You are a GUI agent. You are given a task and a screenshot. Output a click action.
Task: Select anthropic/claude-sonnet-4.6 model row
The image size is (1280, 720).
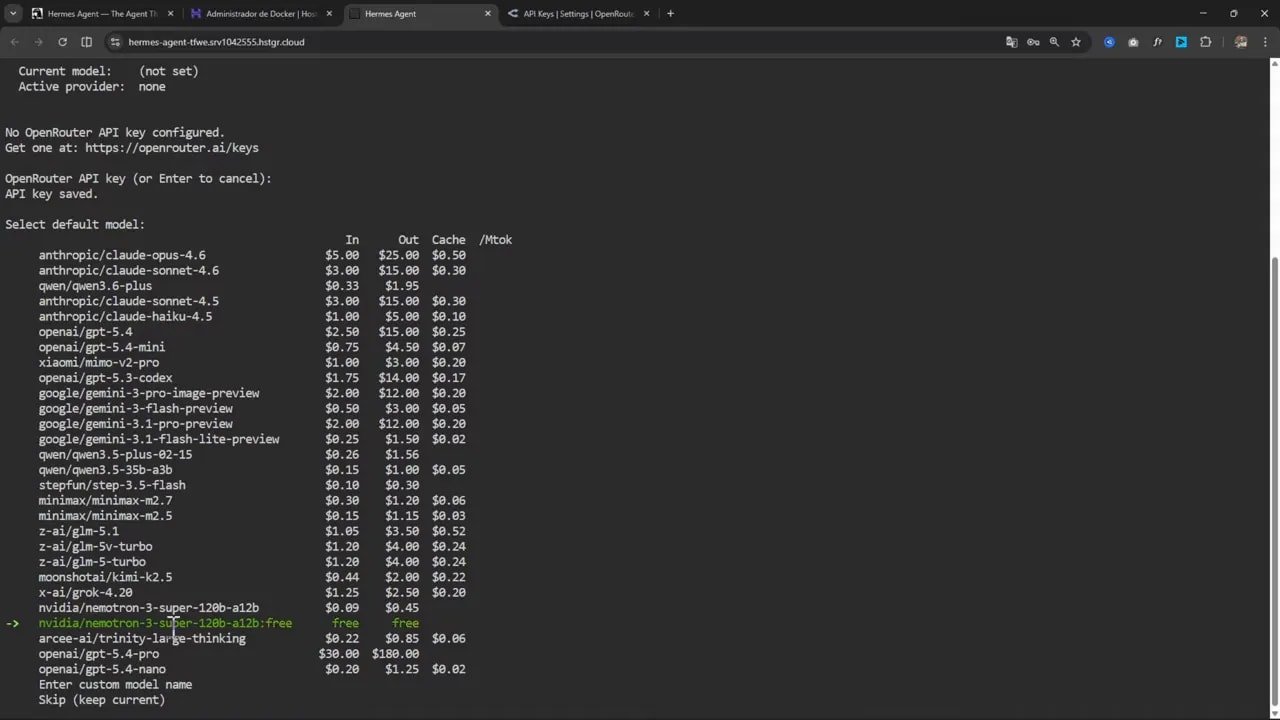[x=252, y=270]
